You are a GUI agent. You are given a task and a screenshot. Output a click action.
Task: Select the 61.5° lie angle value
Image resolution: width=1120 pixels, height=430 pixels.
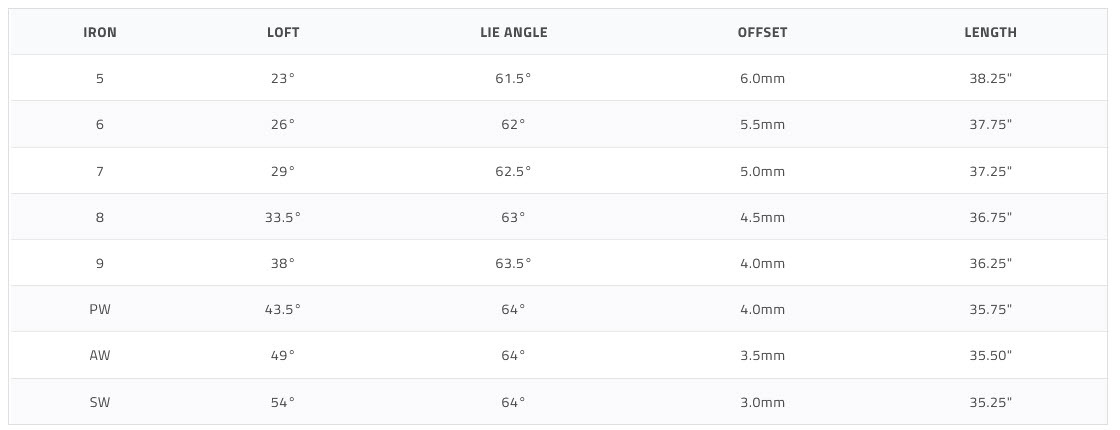click(x=514, y=78)
